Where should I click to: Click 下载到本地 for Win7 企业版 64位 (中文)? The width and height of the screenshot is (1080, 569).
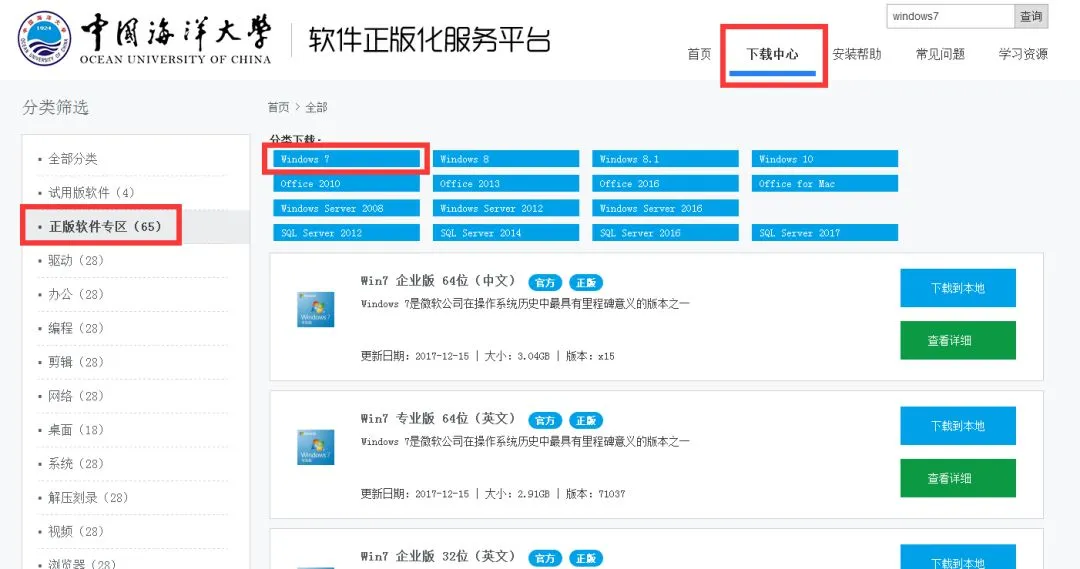pos(957,288)
